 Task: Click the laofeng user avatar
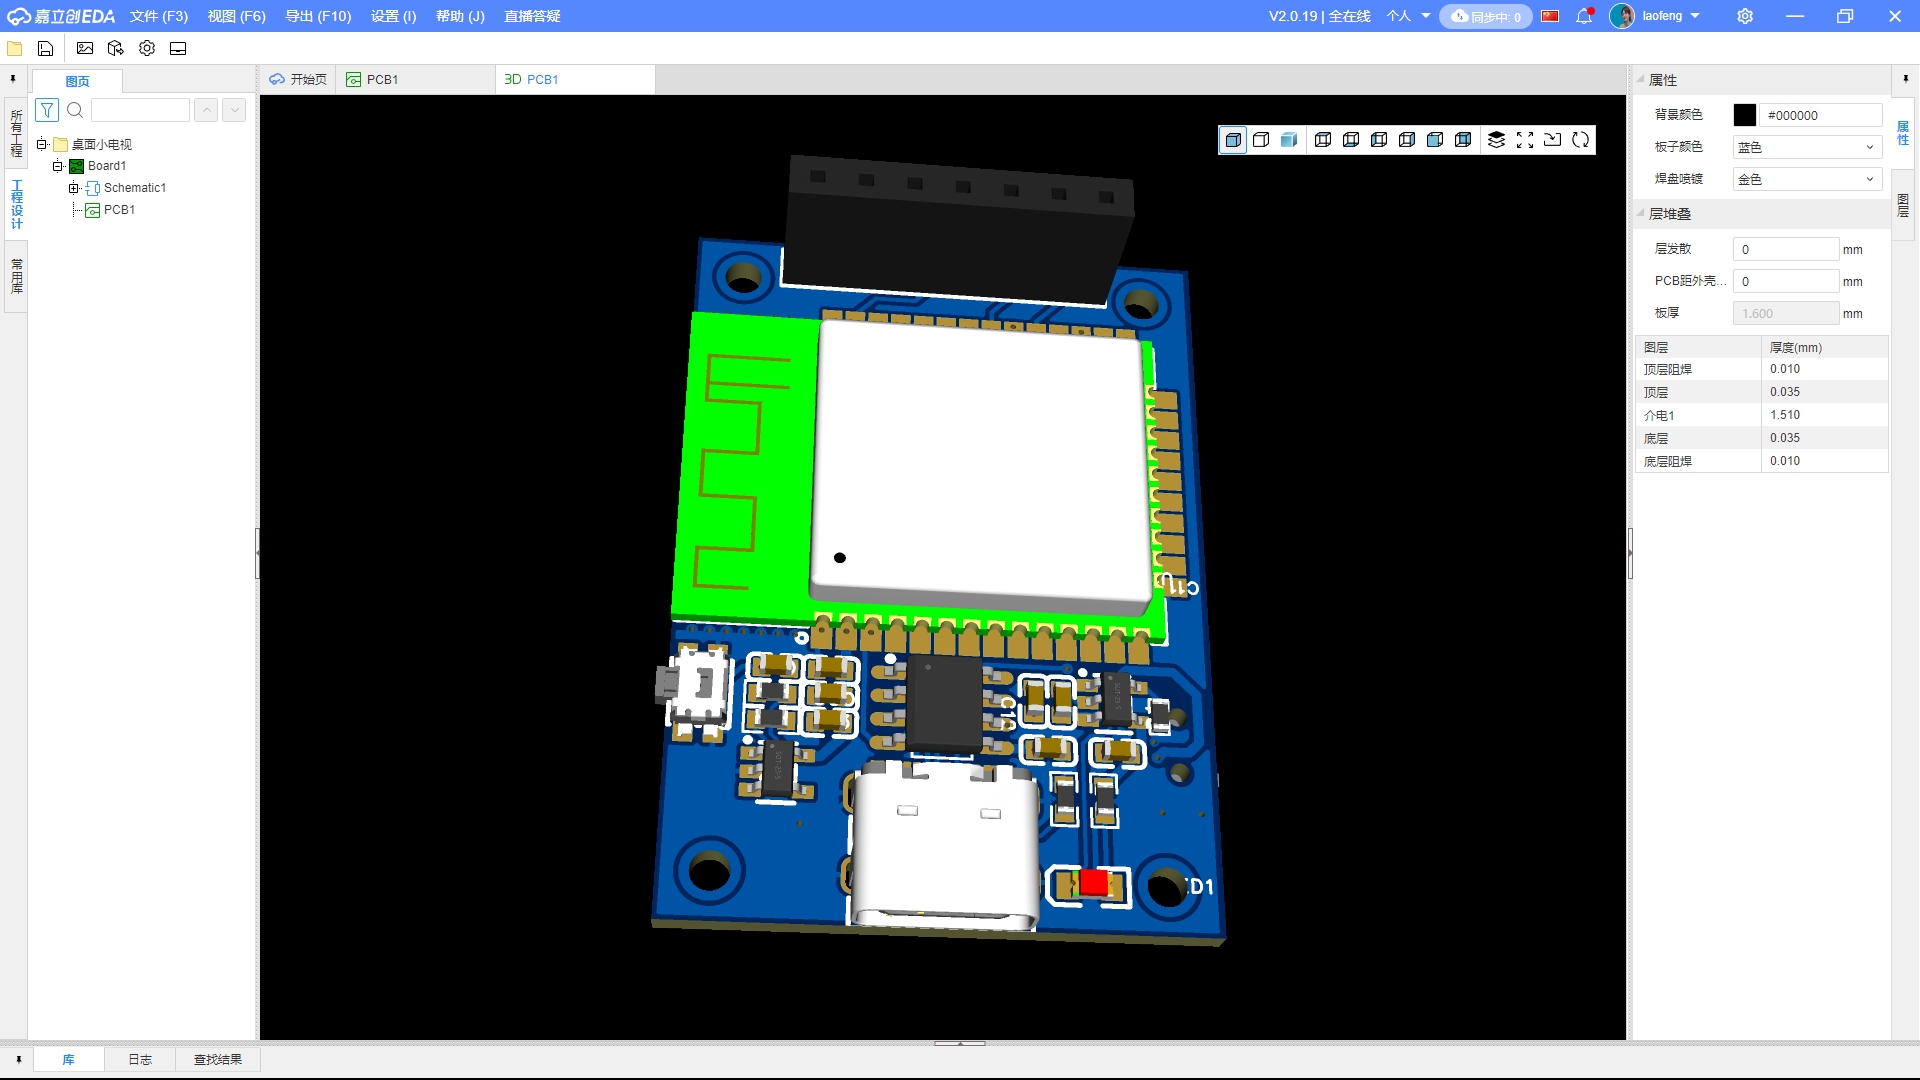click(x=1622, y=16)
